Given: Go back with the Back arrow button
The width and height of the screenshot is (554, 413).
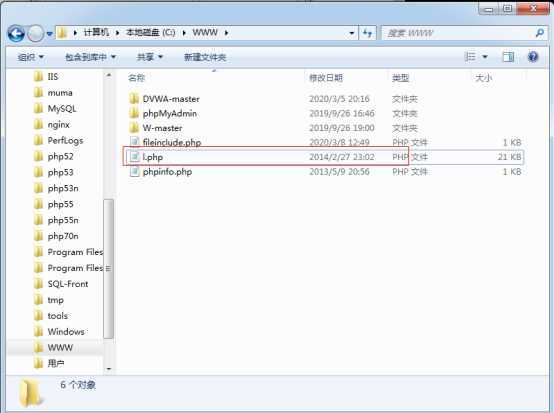Looking at the screenshot, I should click(16, 34).
